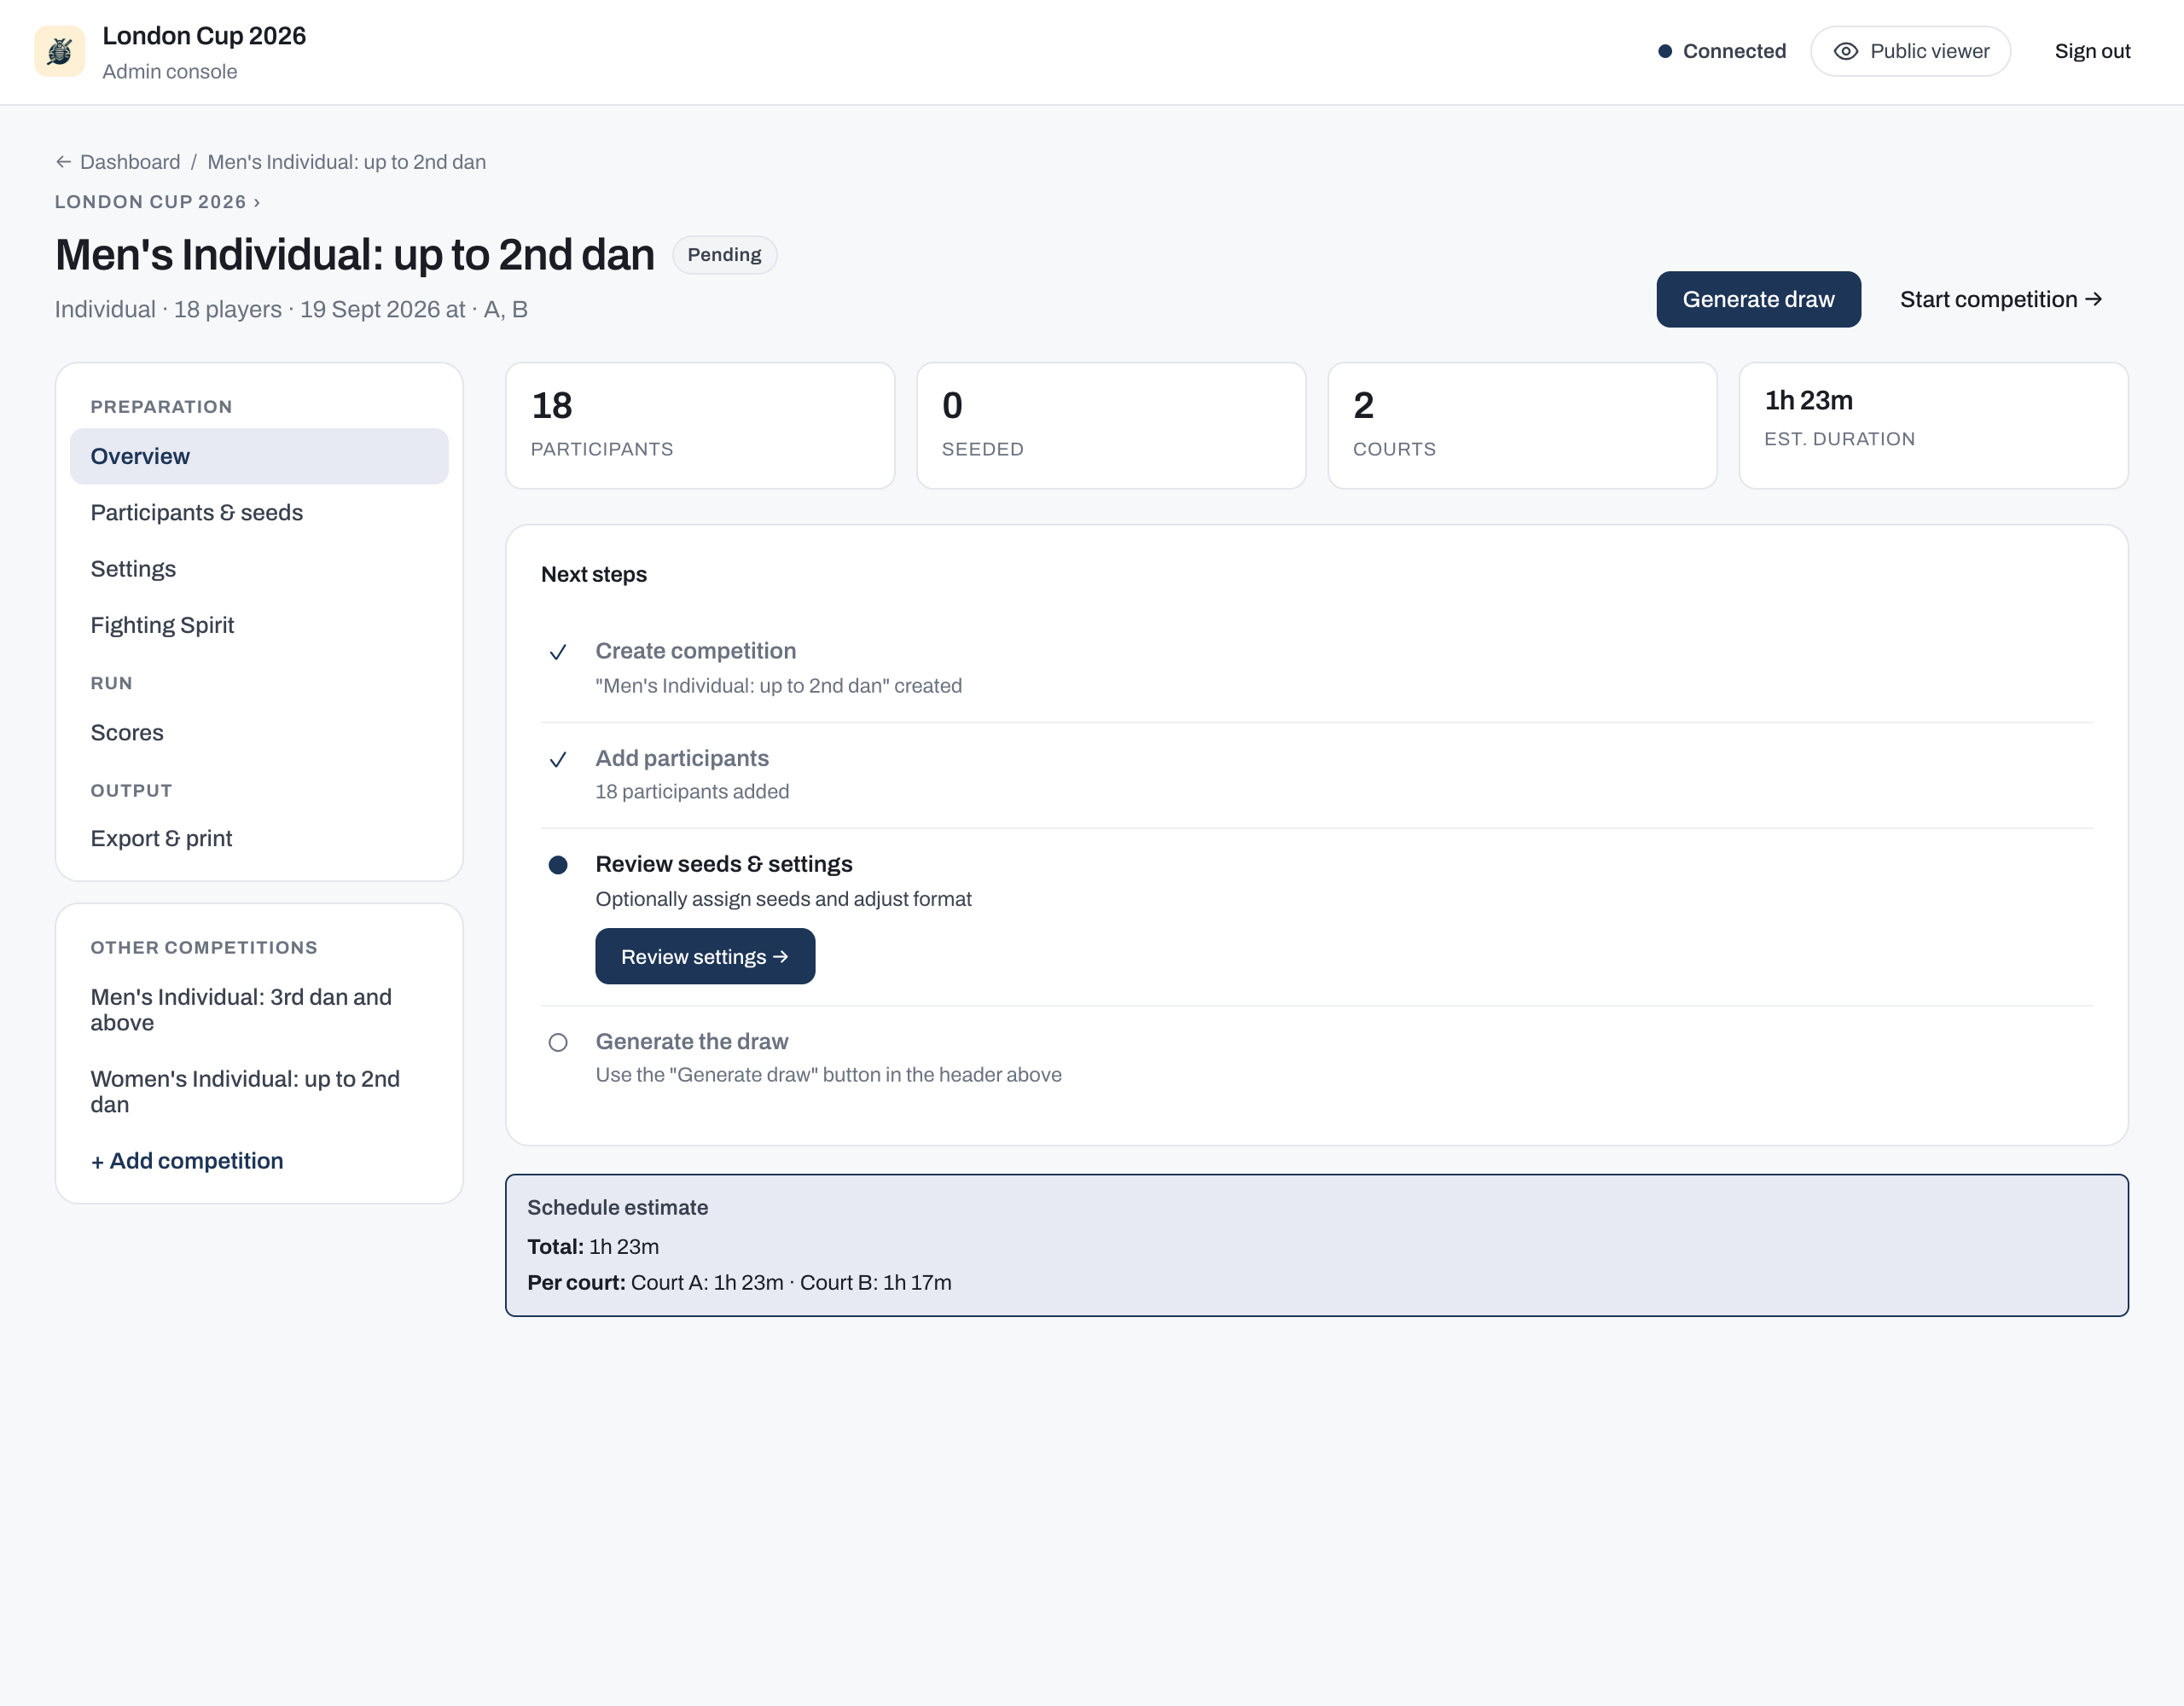Click the eye icon in Public viewer

[1846, 51]
